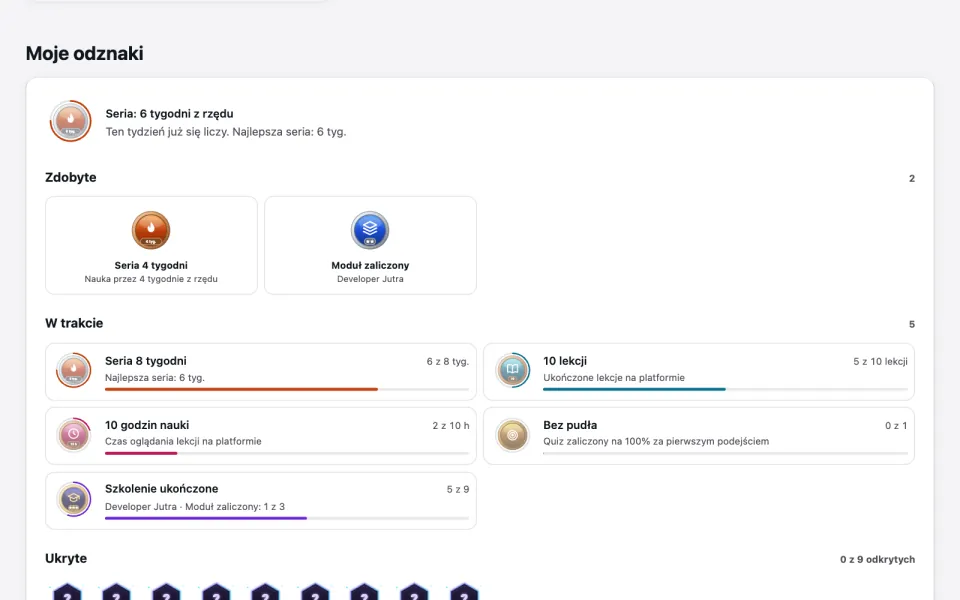Click the 'Ukryte' section heading
Screen dimensions: 960x600
(66, 558)
